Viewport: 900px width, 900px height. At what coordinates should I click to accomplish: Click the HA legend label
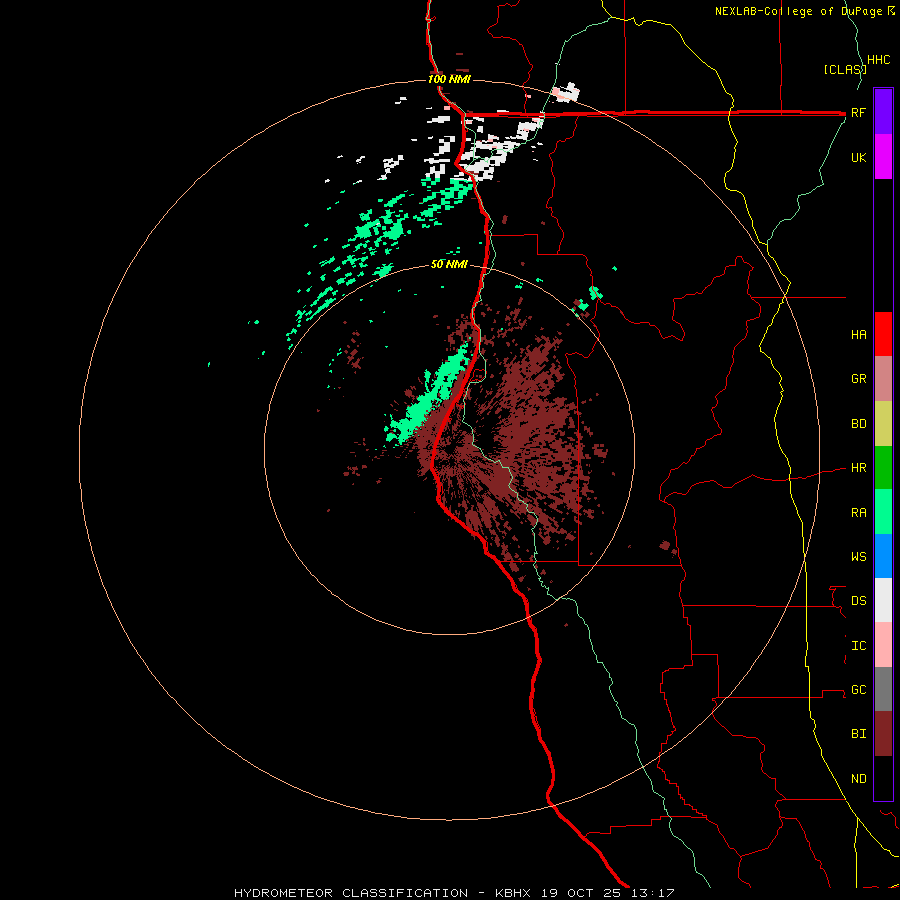(858, 334)
